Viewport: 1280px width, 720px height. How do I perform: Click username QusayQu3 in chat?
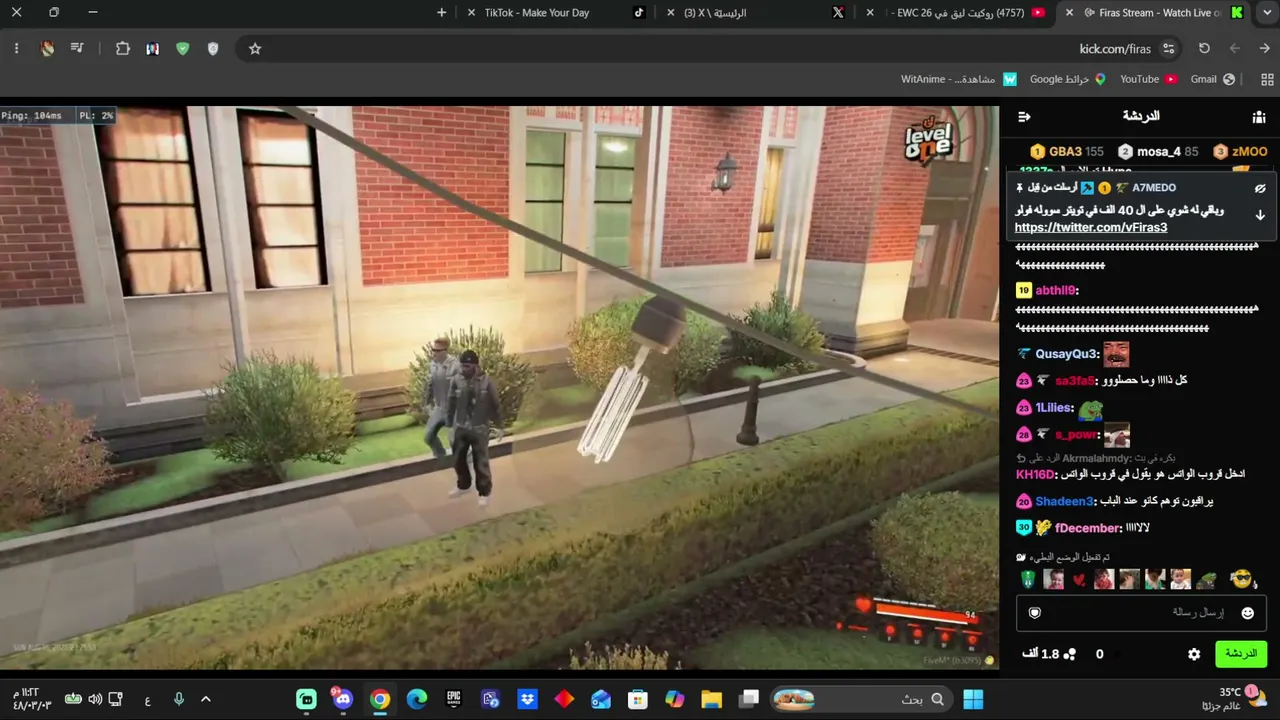[1066, 354]
